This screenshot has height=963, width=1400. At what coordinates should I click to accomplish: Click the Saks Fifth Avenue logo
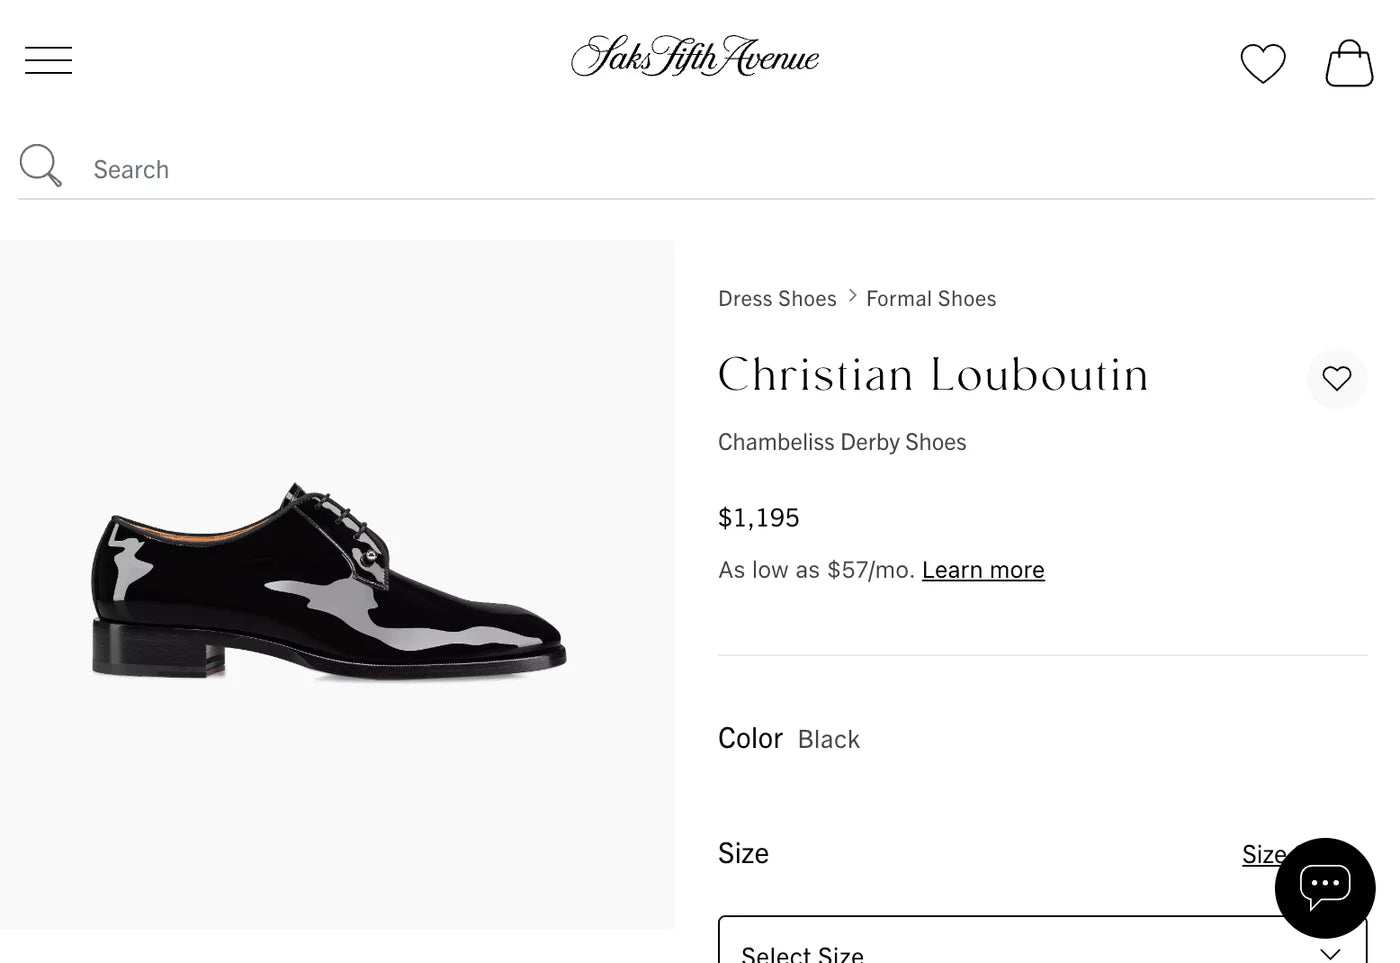[694, 57]
